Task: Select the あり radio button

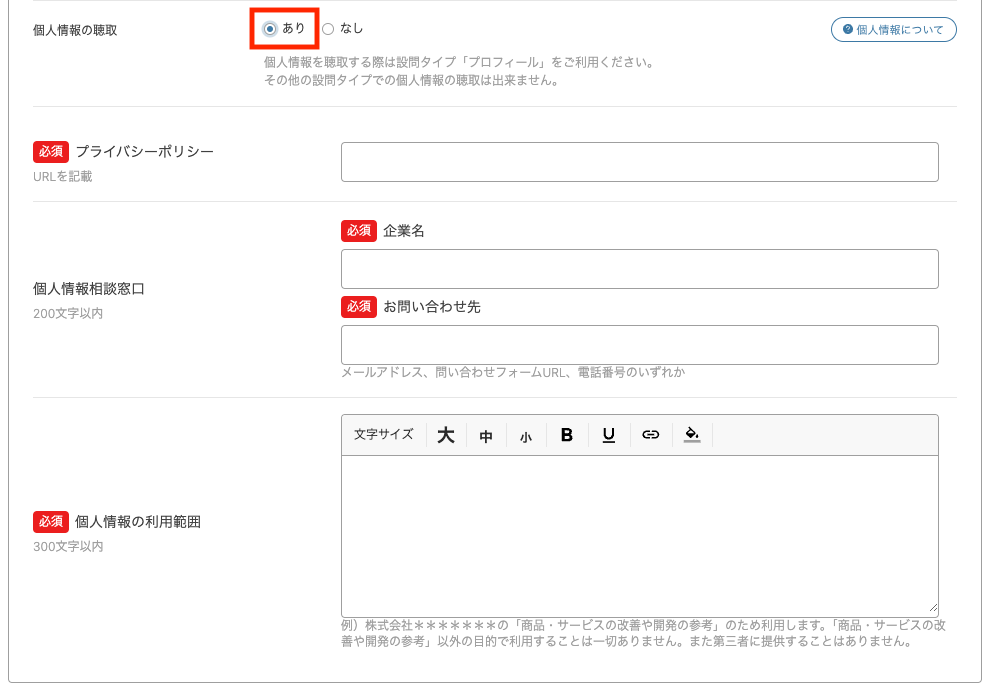Action: pos(270,29)
